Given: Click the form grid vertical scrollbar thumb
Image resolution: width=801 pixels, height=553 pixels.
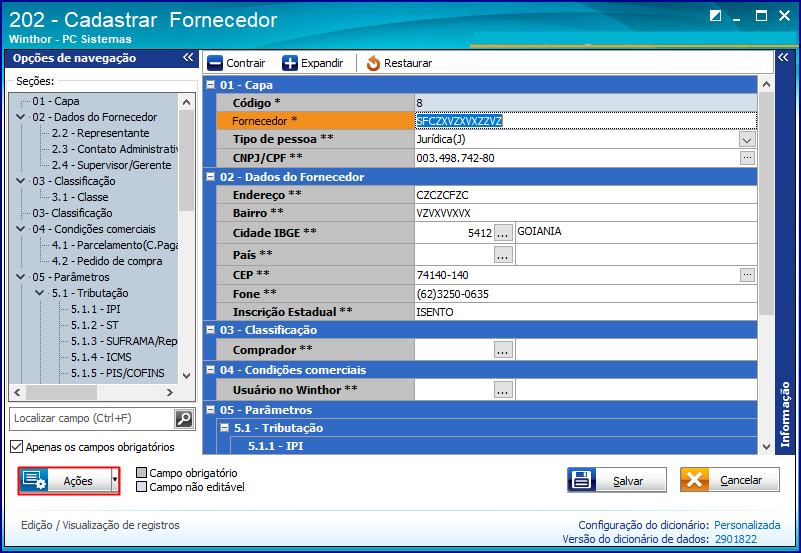Looking at the screenshot, I should pos(766,204).
